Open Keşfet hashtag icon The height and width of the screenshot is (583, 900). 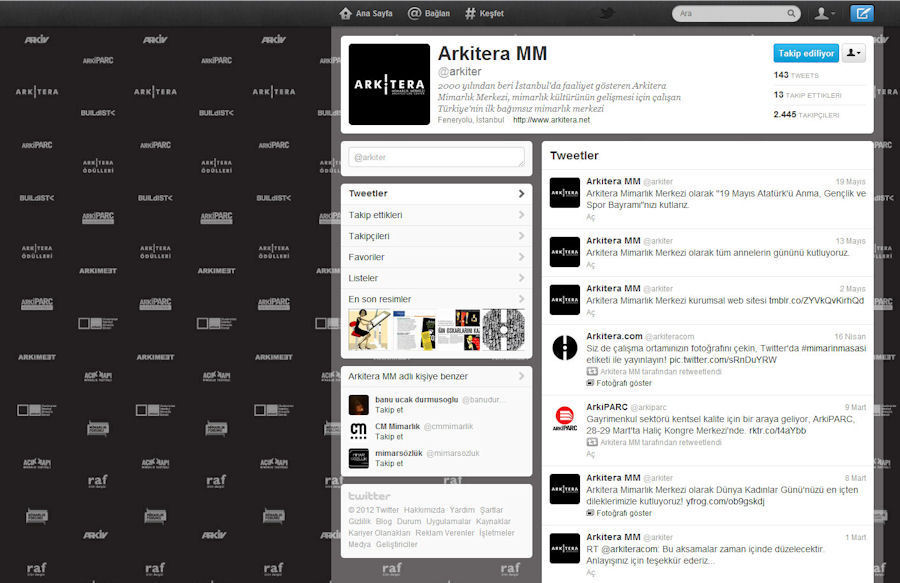click(470, 13)
